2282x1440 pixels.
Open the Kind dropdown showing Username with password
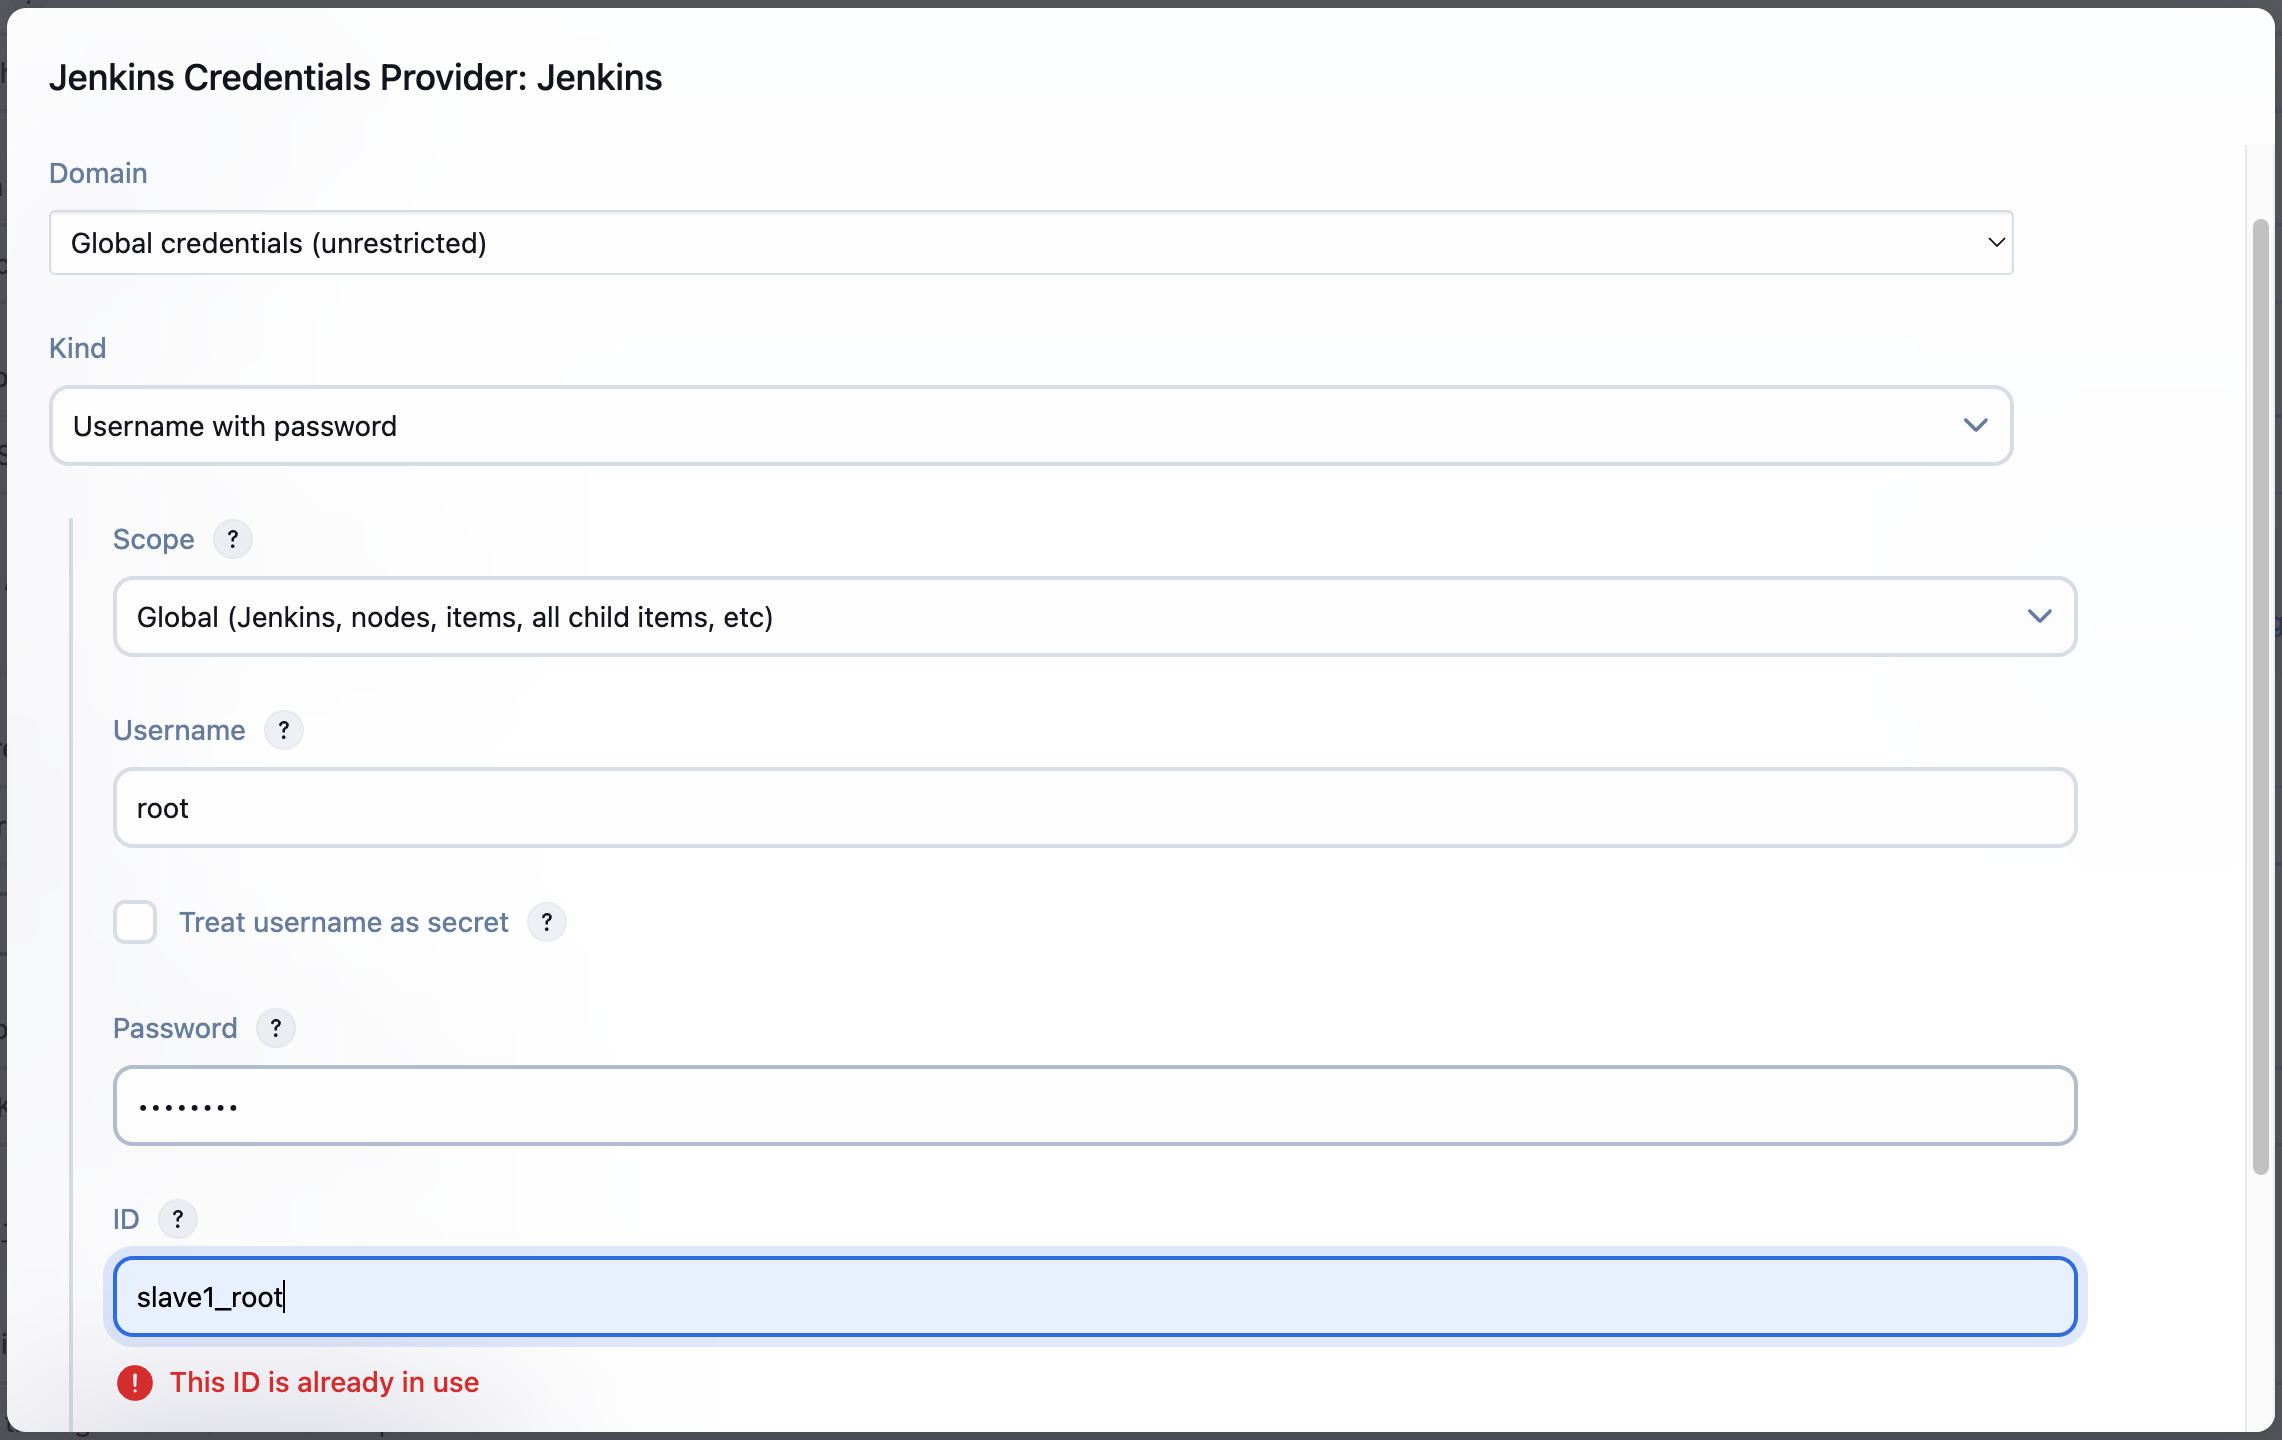point(1031,426)
